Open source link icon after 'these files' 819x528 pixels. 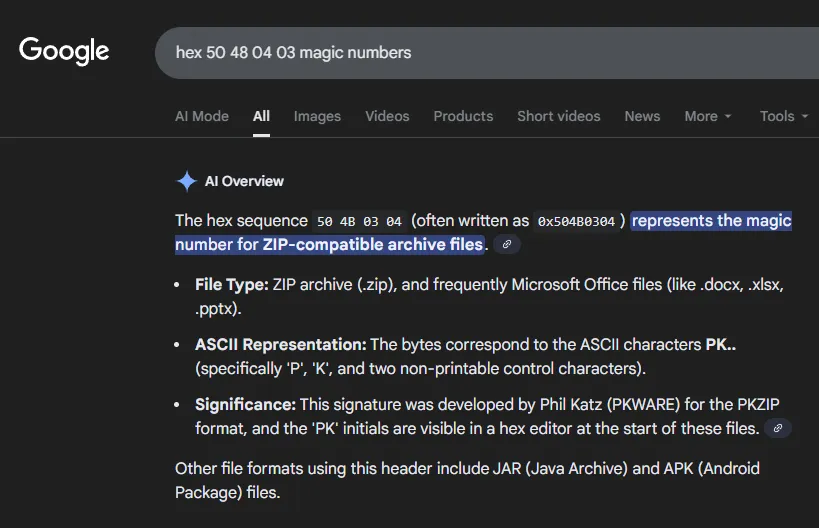tap(777, 429)
